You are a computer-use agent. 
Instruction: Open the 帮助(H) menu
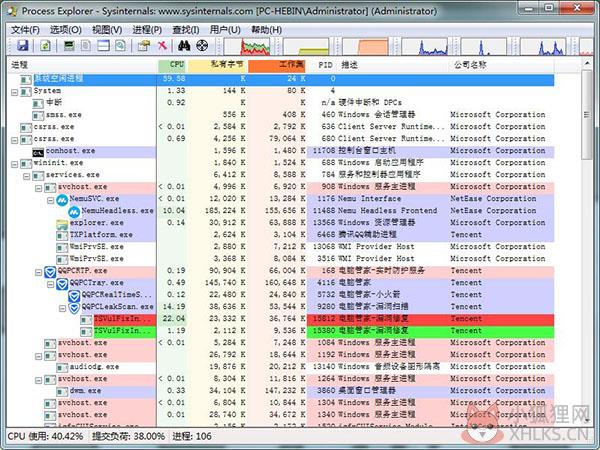(266, 30)
